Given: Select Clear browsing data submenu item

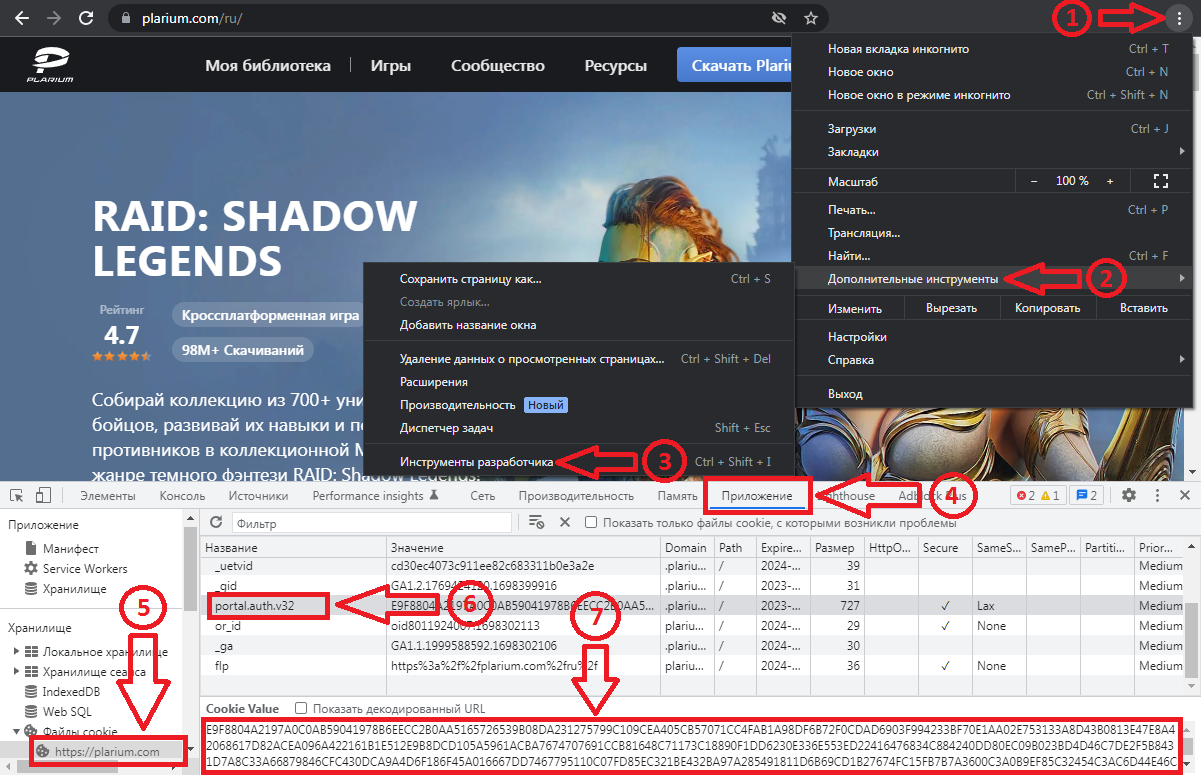Looking at the screenshot, I should click(580, 359).
